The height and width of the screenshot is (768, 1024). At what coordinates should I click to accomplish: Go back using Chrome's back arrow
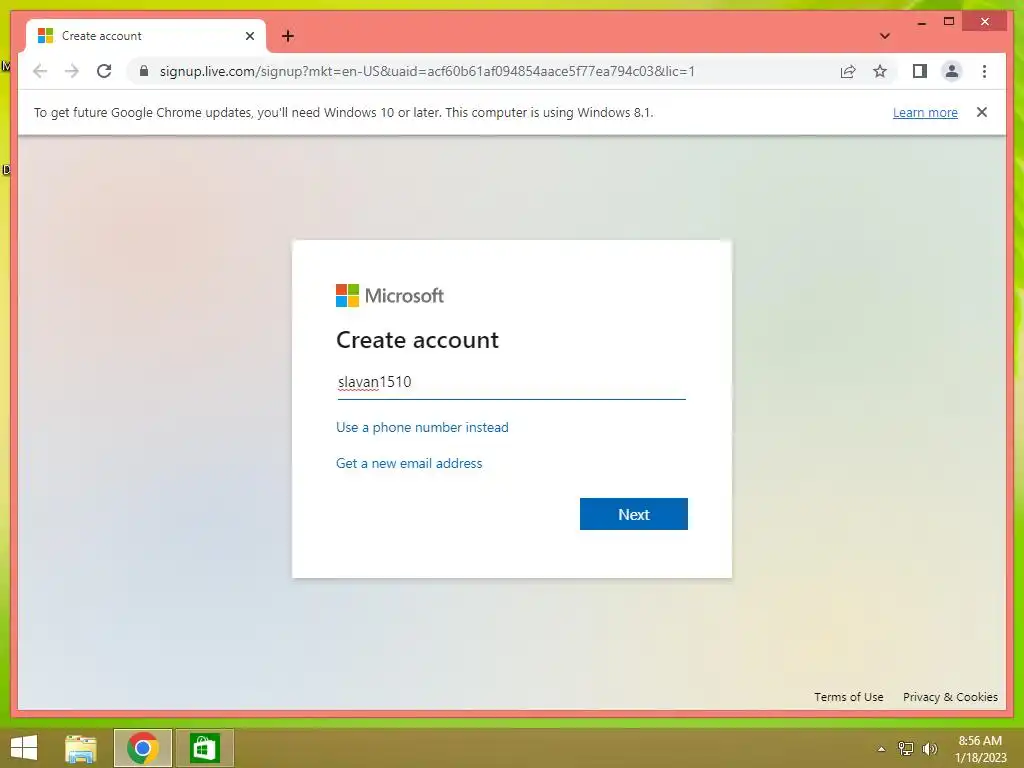point(40,71)
